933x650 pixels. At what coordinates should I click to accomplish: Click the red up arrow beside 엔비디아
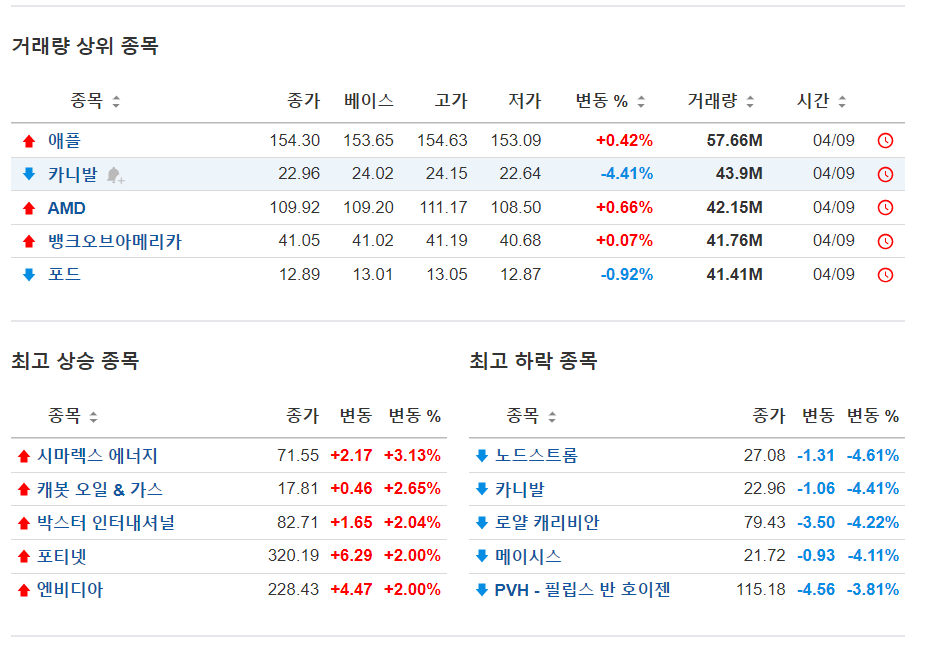24,590
